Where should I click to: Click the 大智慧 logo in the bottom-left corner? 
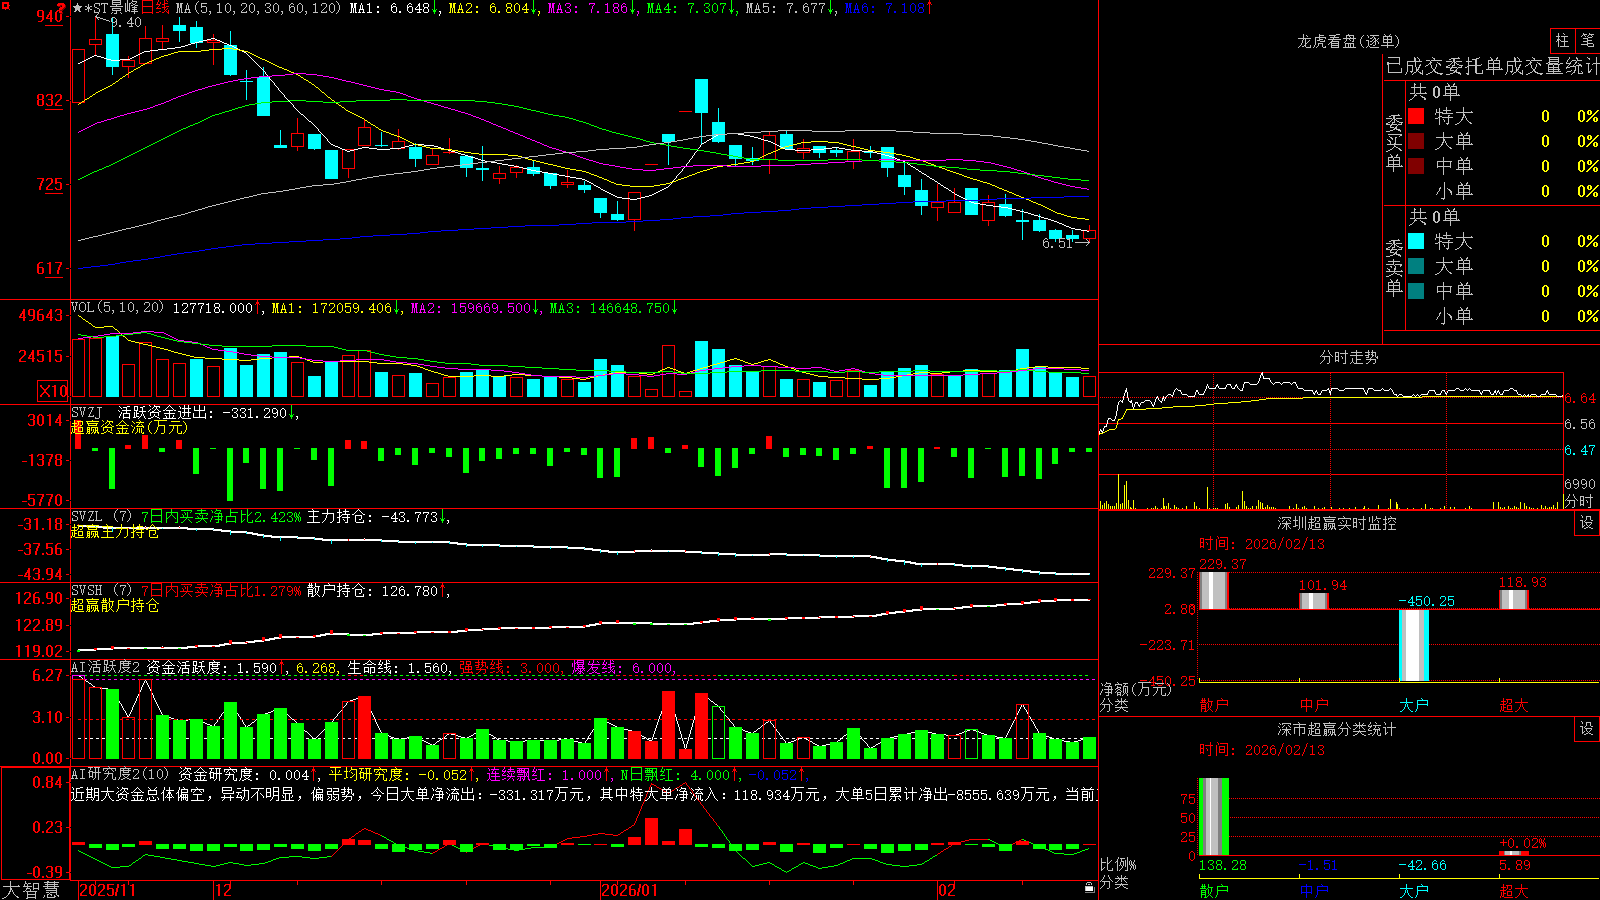pyautogui.click(x=31, y=890)
